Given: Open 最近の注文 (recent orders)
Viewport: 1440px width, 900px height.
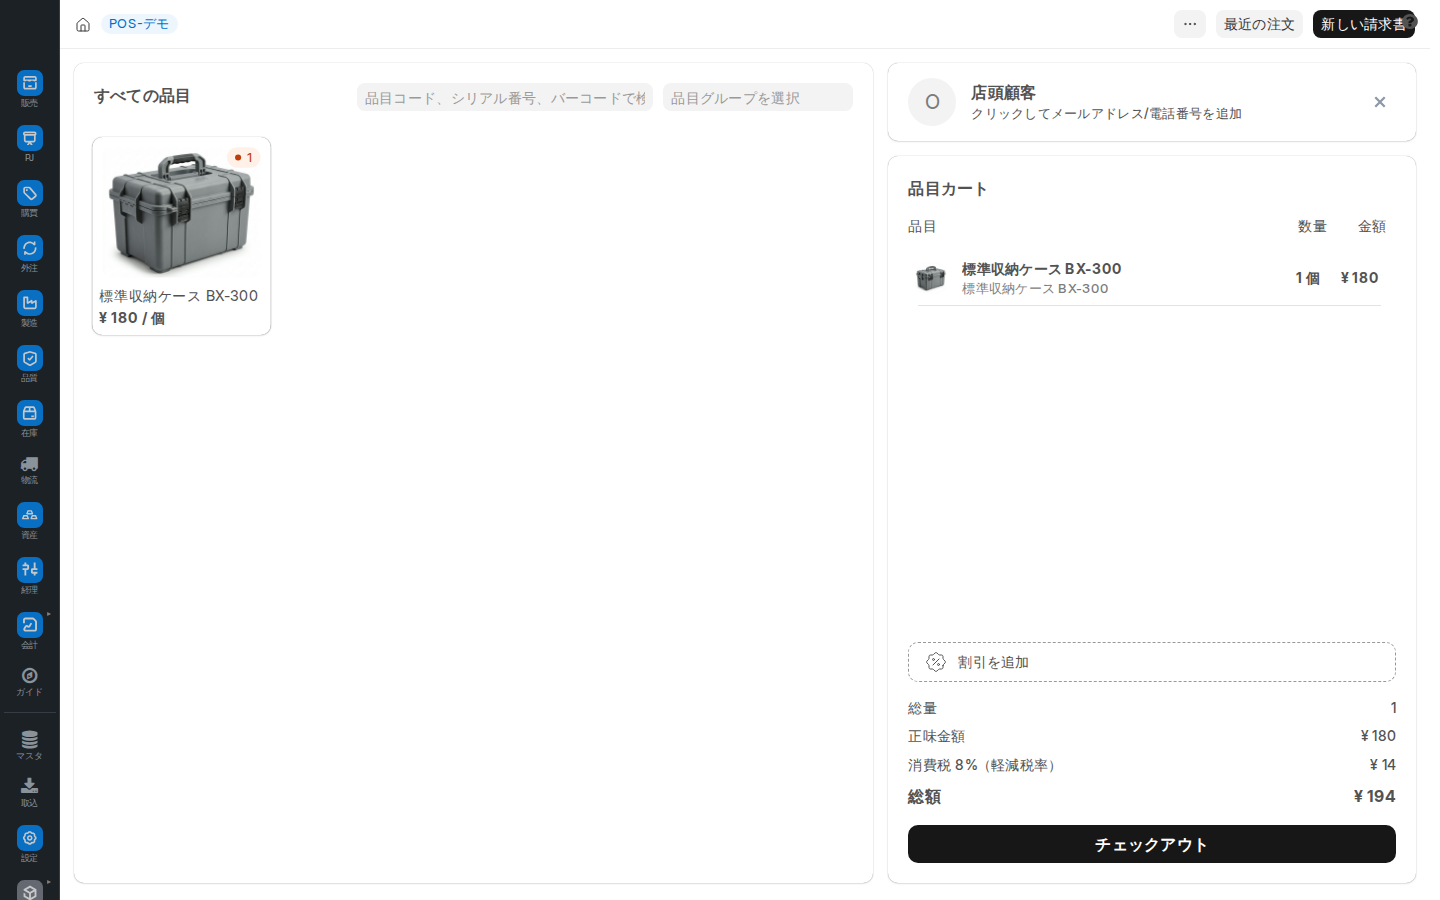Looking at the screenshot, I should [1259, 24].
